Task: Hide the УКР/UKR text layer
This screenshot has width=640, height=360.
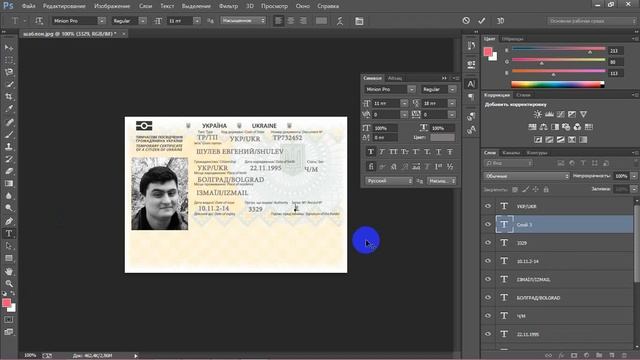Action: pos(488,206)
